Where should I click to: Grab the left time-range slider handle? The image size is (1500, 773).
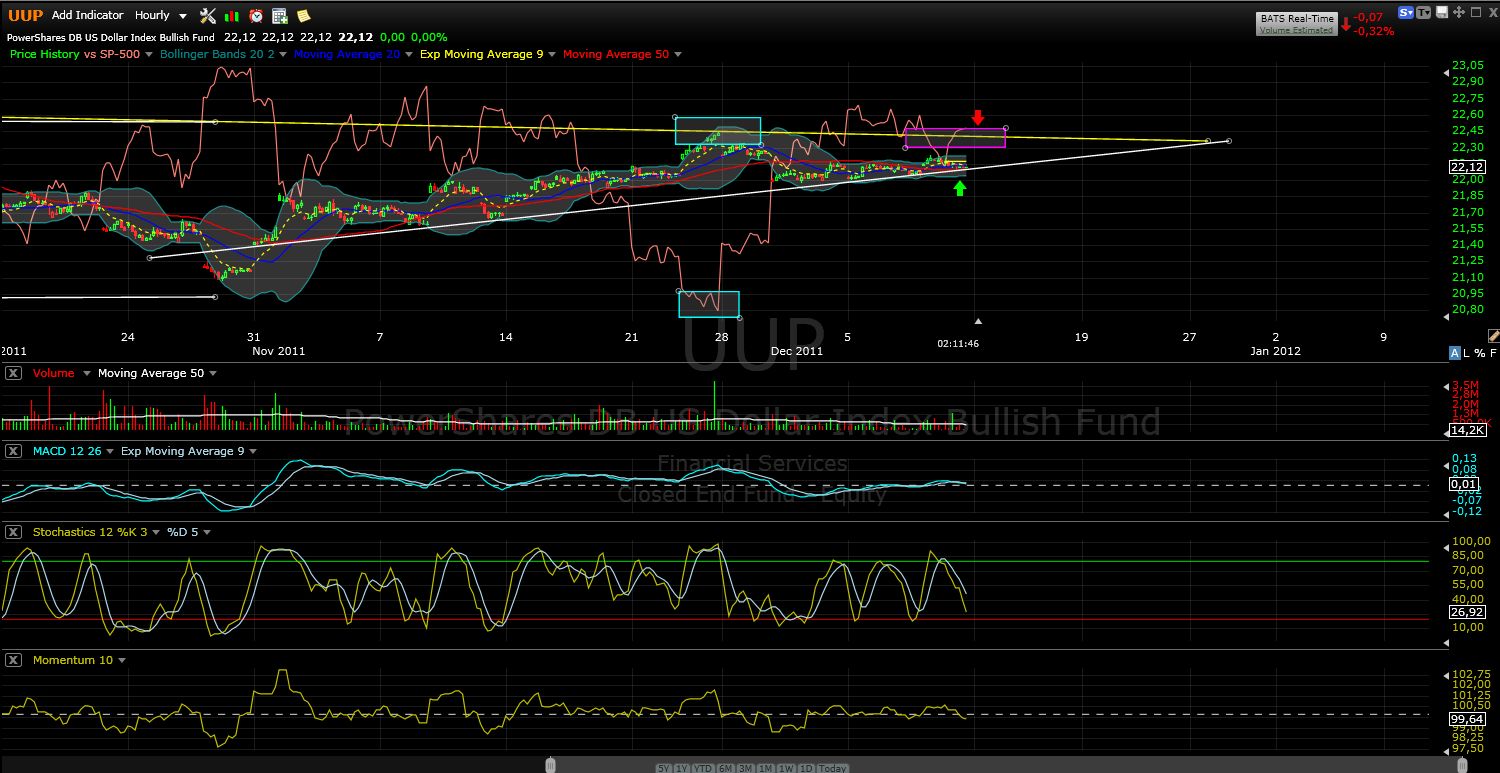click(x=550, y=766)
